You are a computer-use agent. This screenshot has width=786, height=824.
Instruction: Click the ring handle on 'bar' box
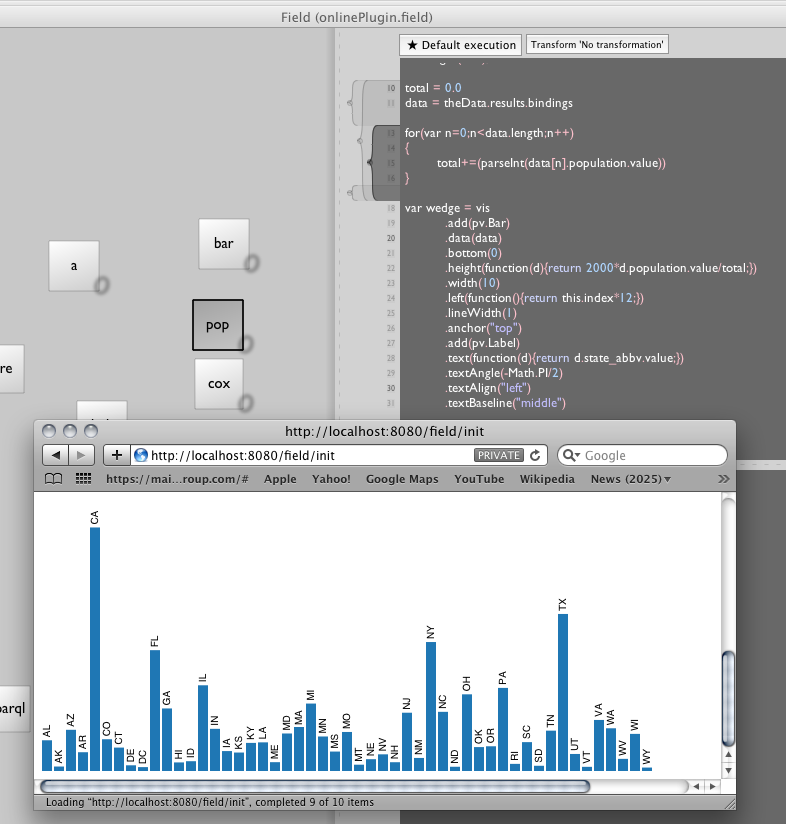252,262
